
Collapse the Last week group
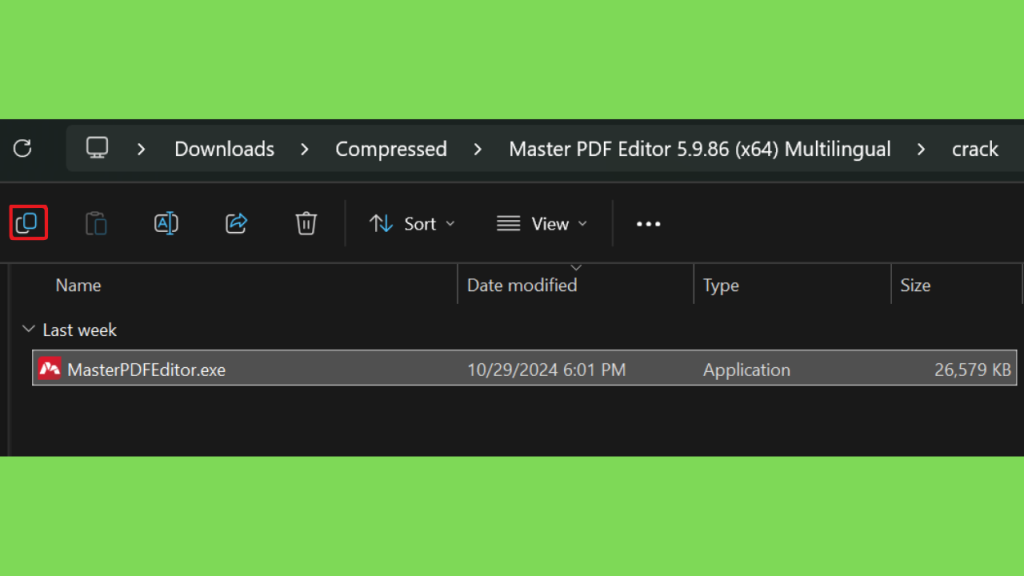(28, 329)
